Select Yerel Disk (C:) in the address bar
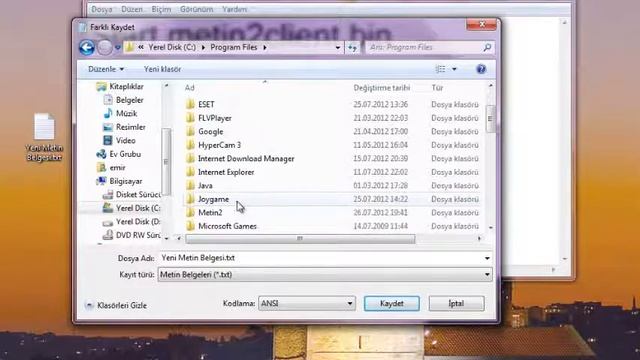 pyautogui.click(x=172, y=47)
